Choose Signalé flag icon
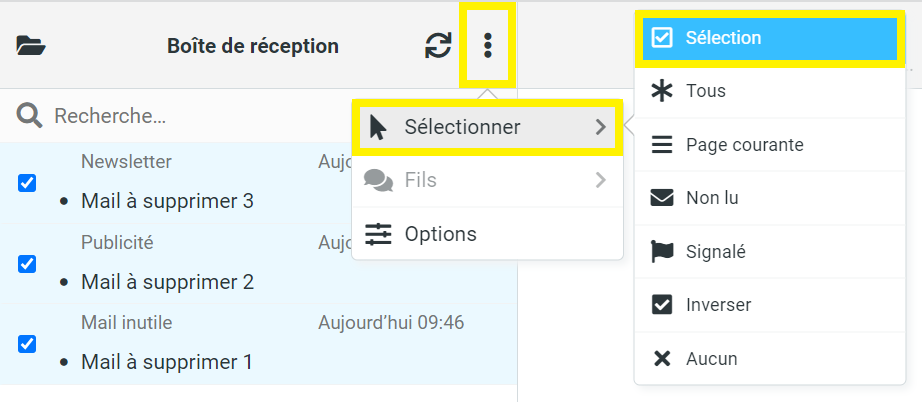The width and height of the screenshot is (922, 402). pos(662,252)
